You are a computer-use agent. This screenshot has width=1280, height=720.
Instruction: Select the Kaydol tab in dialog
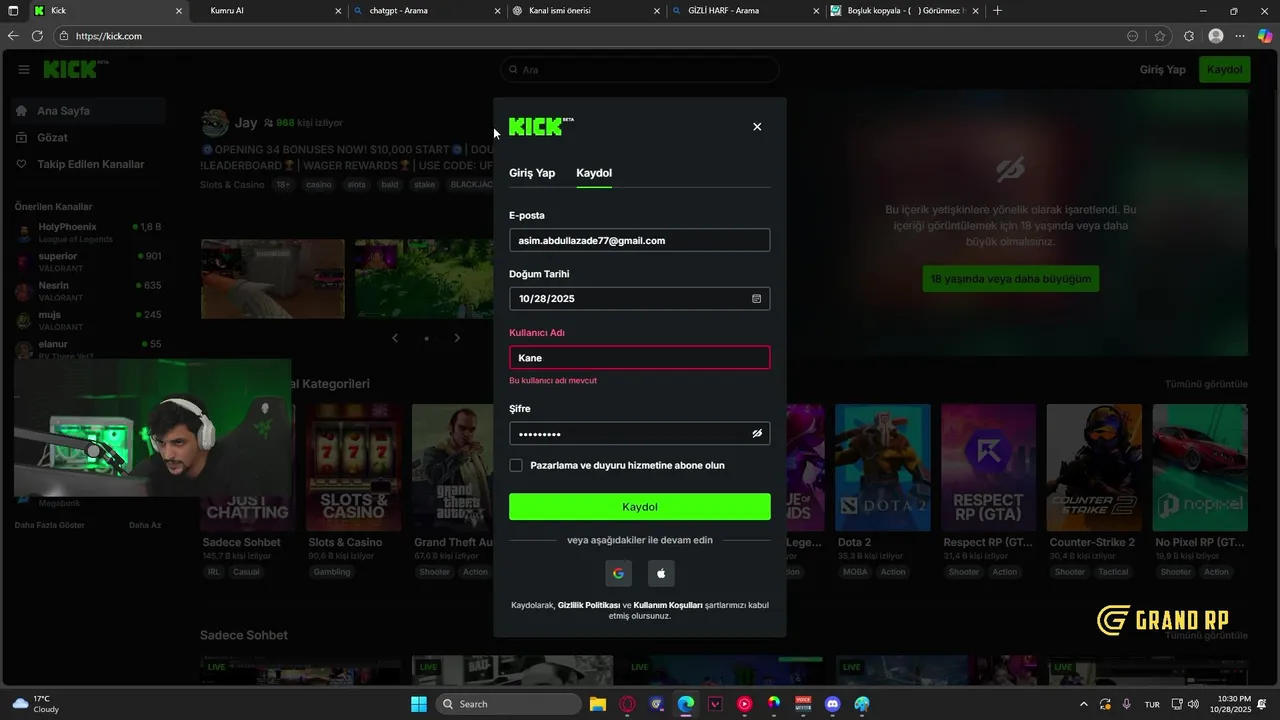pos(594,173)
